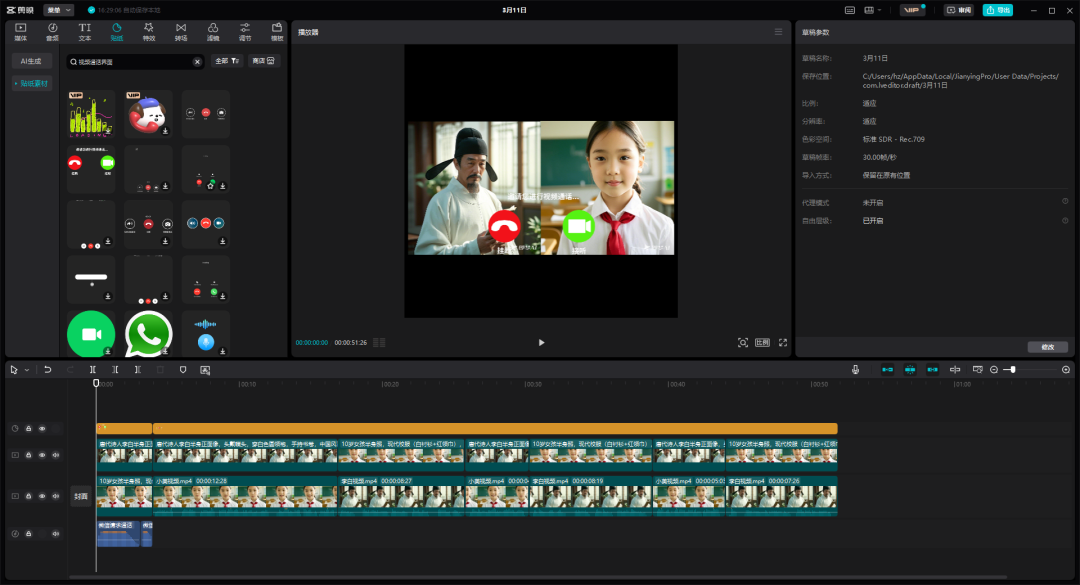
Task: Open the 菜单 dropdown menu
Action: click(x=59, y=10)
